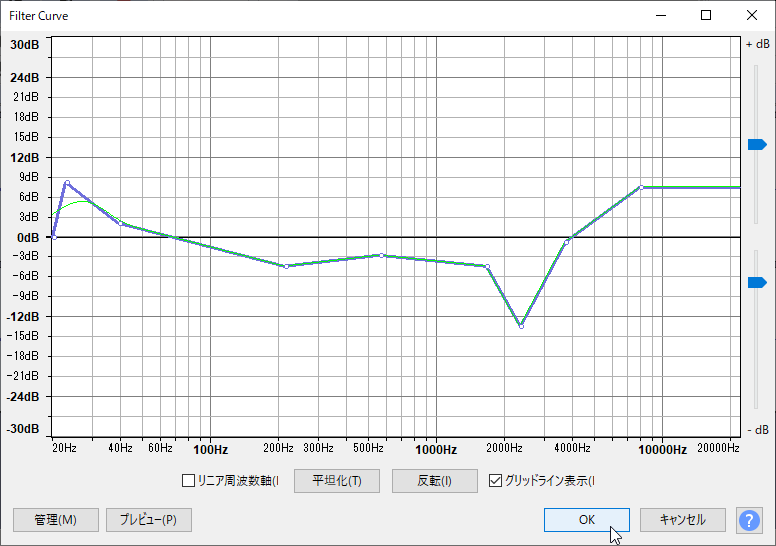The width and height of the screenshot is (776, 546).
Task: Click the 100Hz frequency axis label
Action: pyautogui.click(x=210, y=449)
